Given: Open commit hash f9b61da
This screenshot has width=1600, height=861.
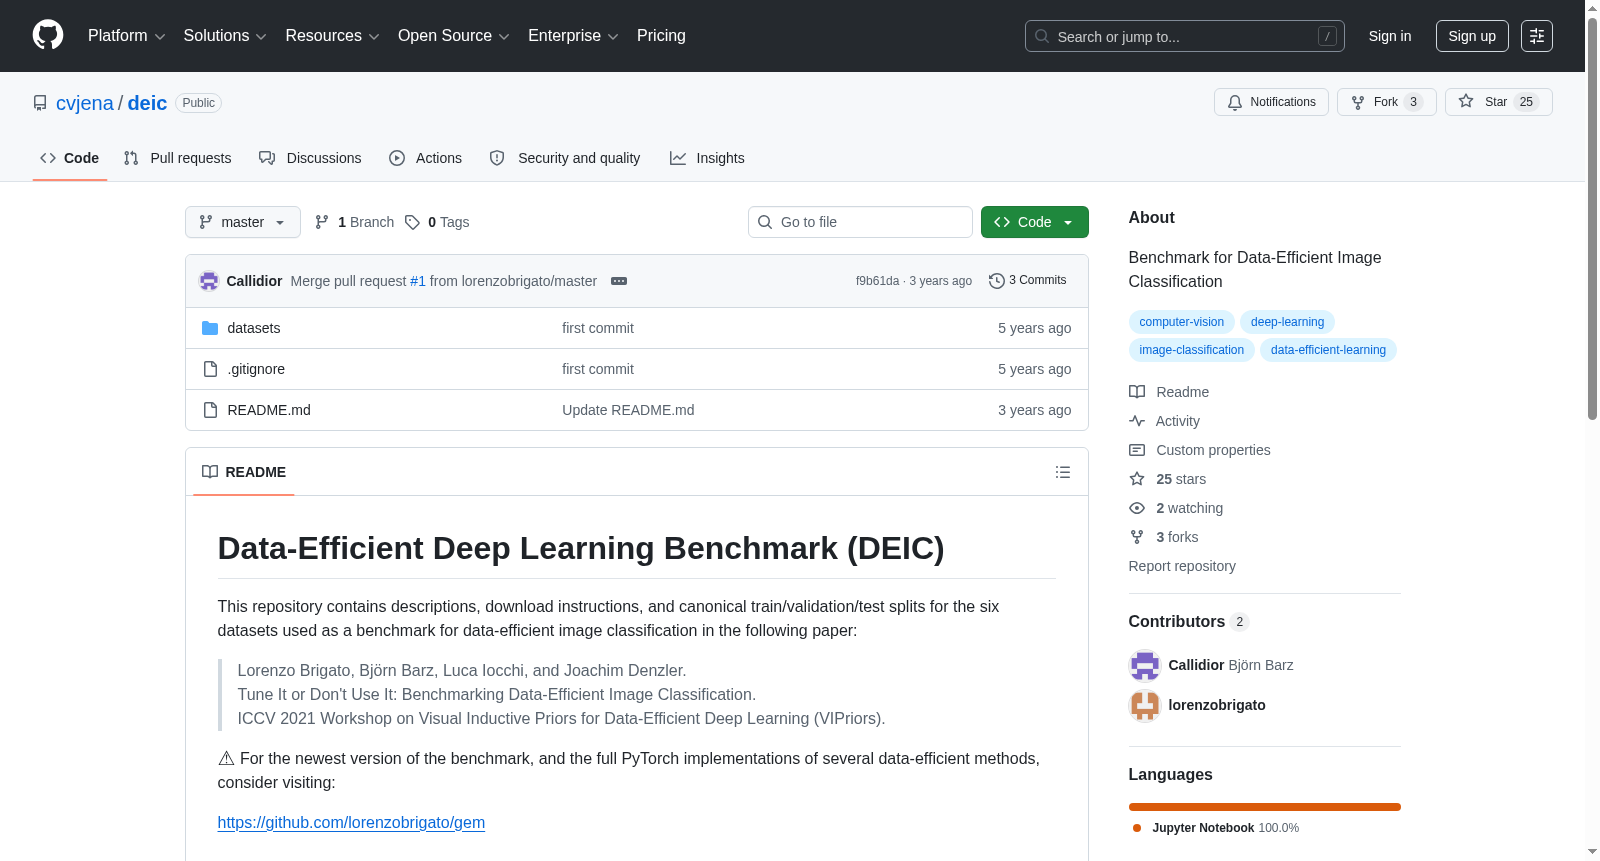Looking at the screenshot, I should click(x=877, y=281).
